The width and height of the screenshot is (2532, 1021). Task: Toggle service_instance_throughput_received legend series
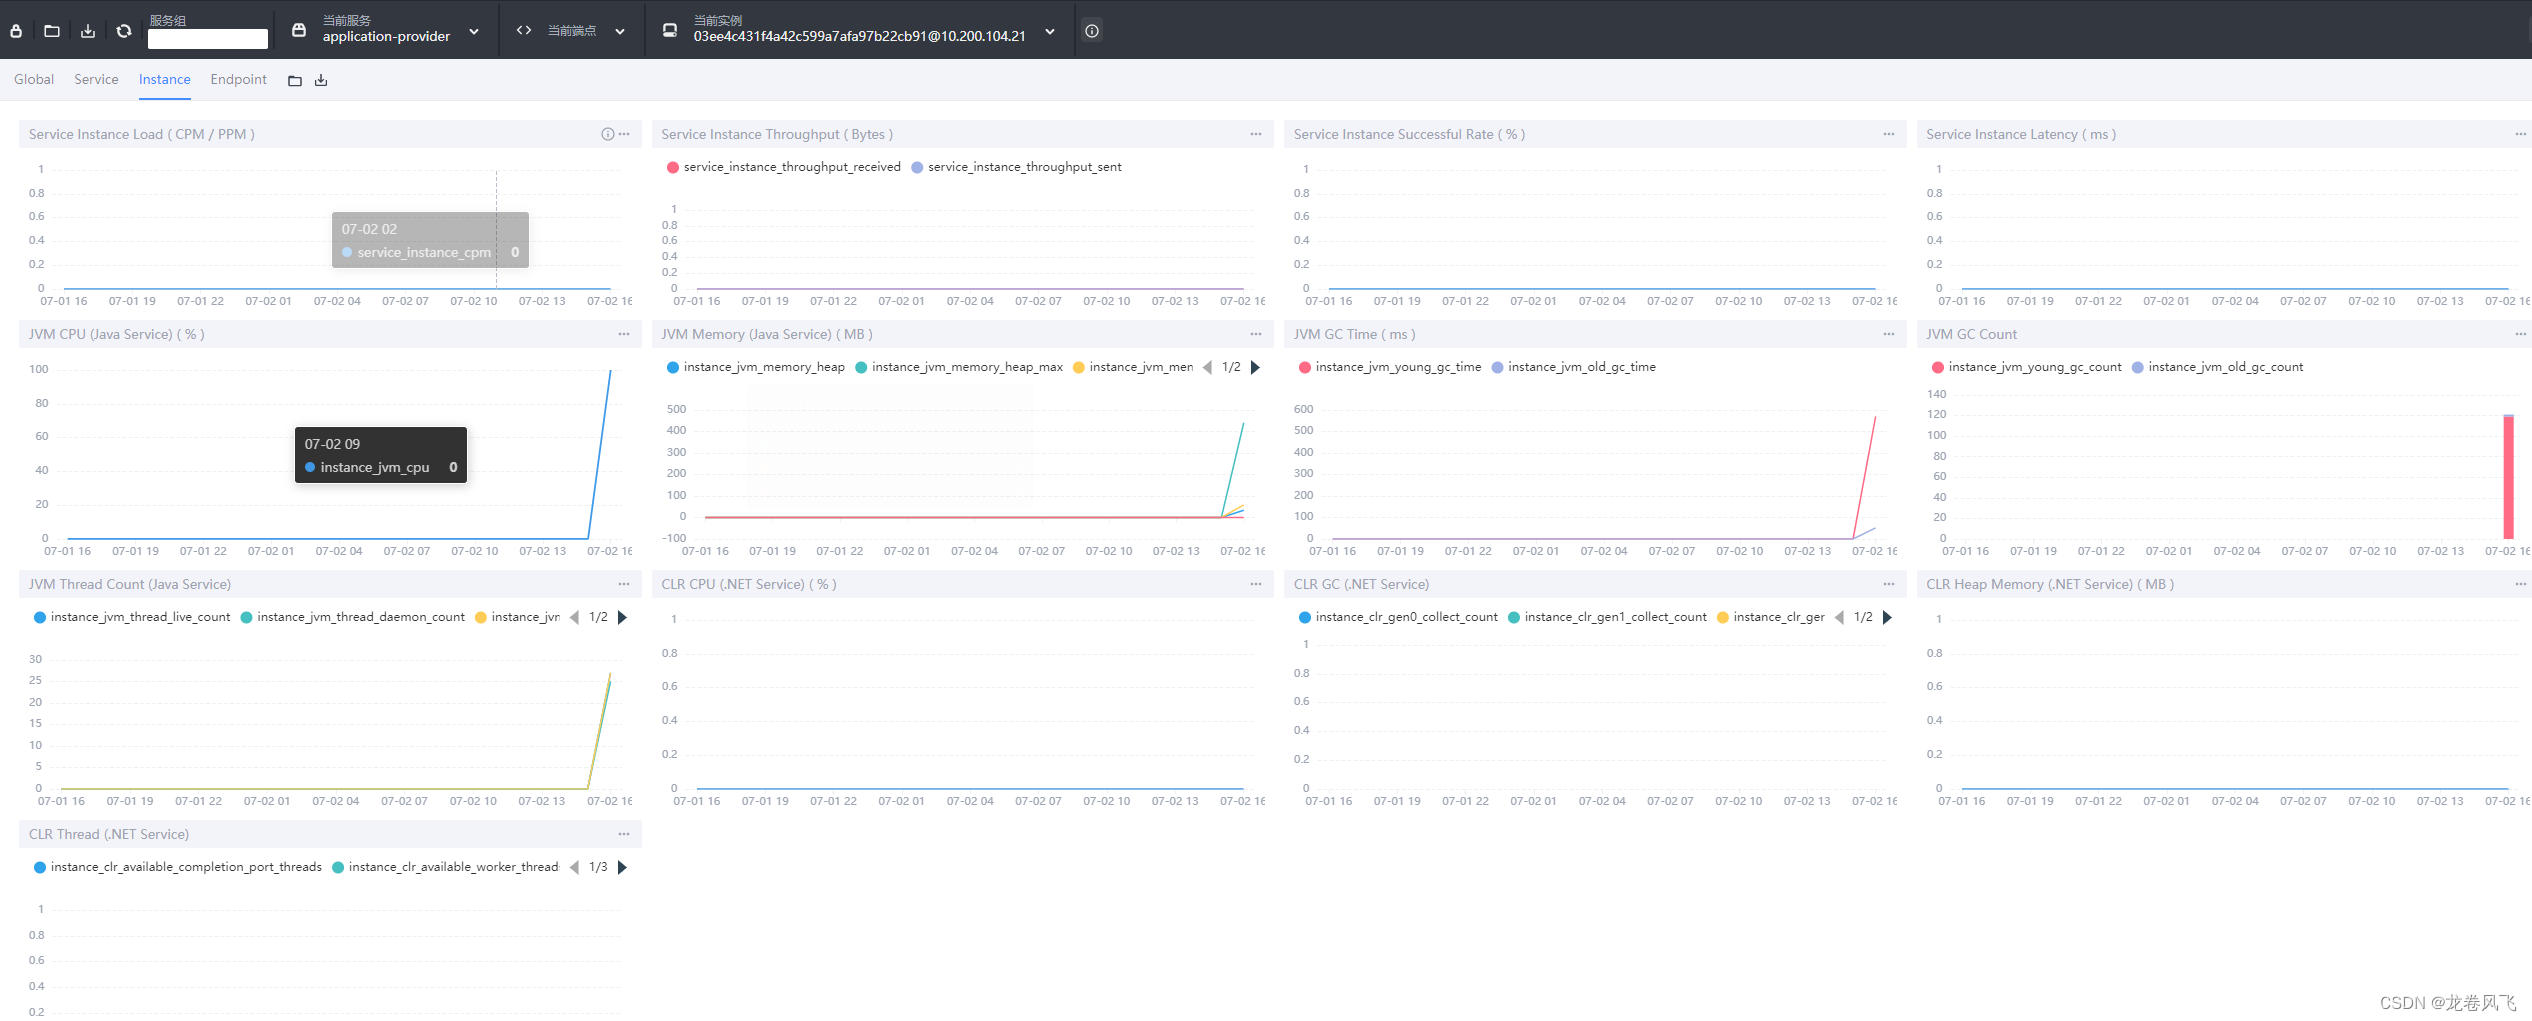click(x=784, y=167)
